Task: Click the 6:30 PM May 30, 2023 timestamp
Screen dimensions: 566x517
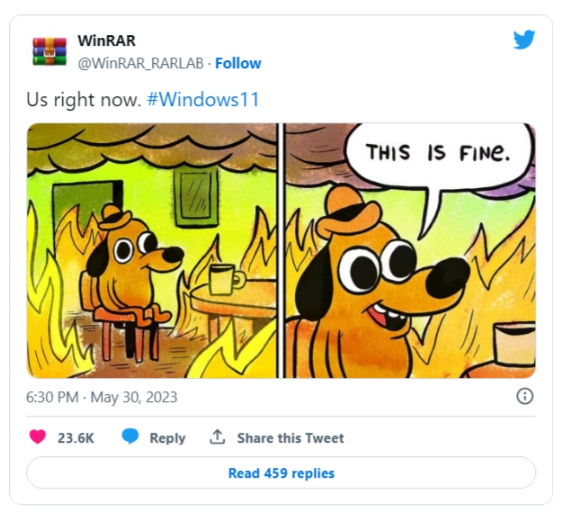Action: pos(101,397)
